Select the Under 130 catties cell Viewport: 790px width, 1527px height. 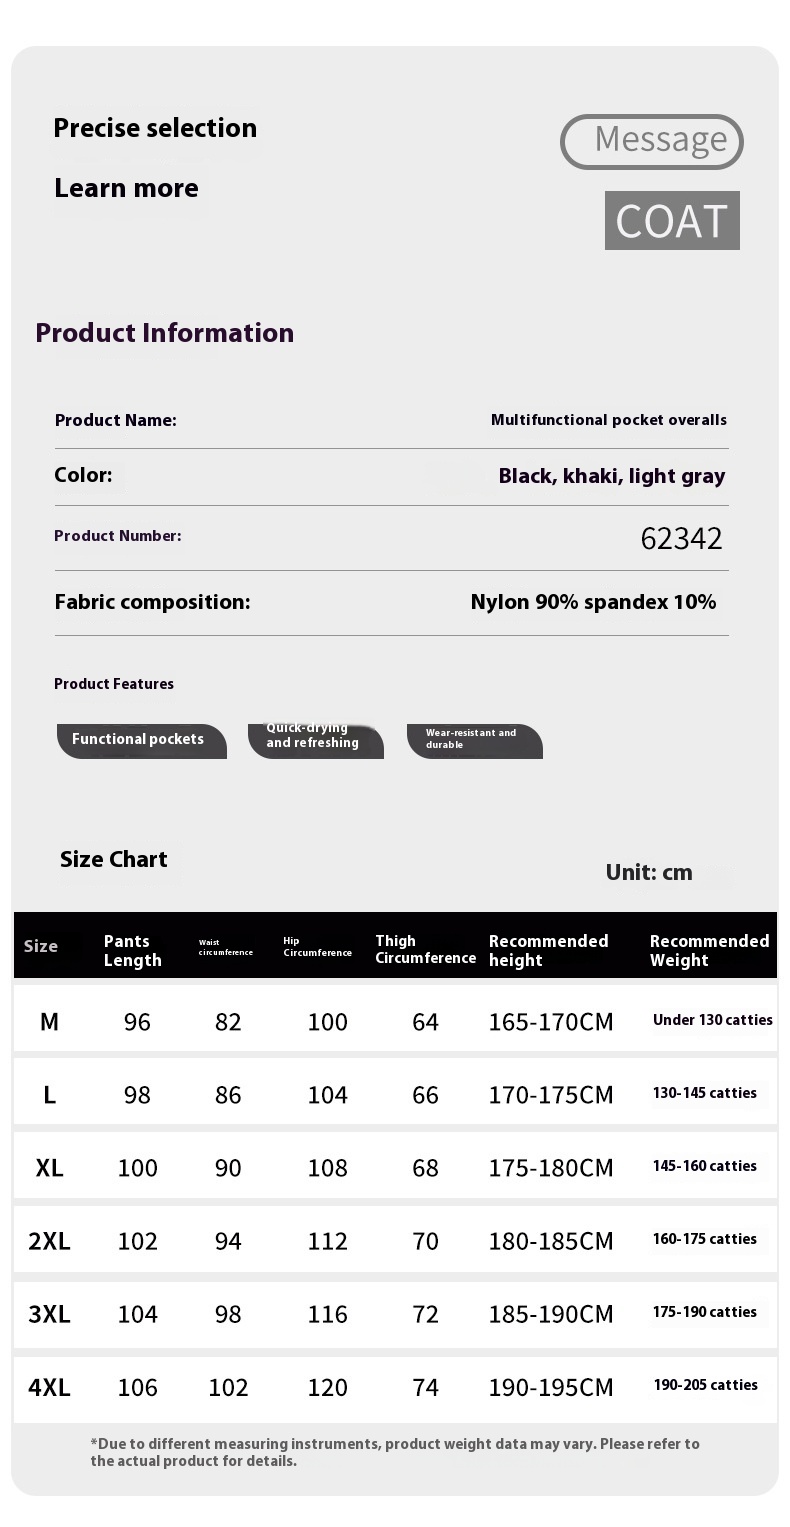coord(712,1020)
